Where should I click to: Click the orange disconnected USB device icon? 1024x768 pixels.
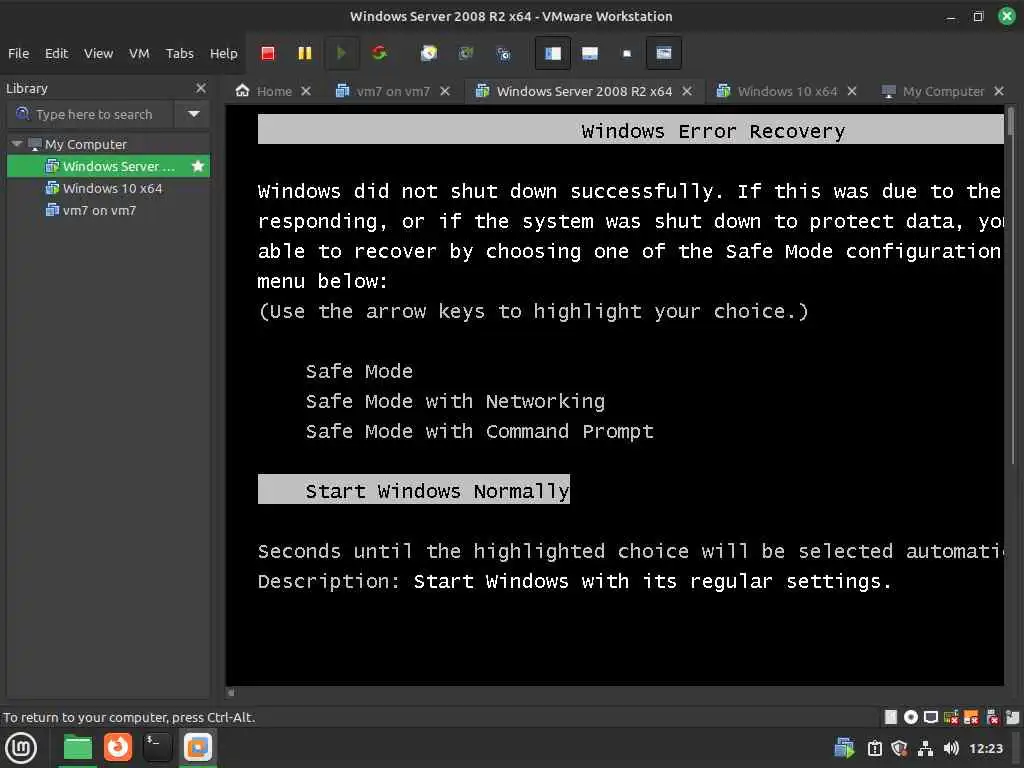tap(971, 718)
